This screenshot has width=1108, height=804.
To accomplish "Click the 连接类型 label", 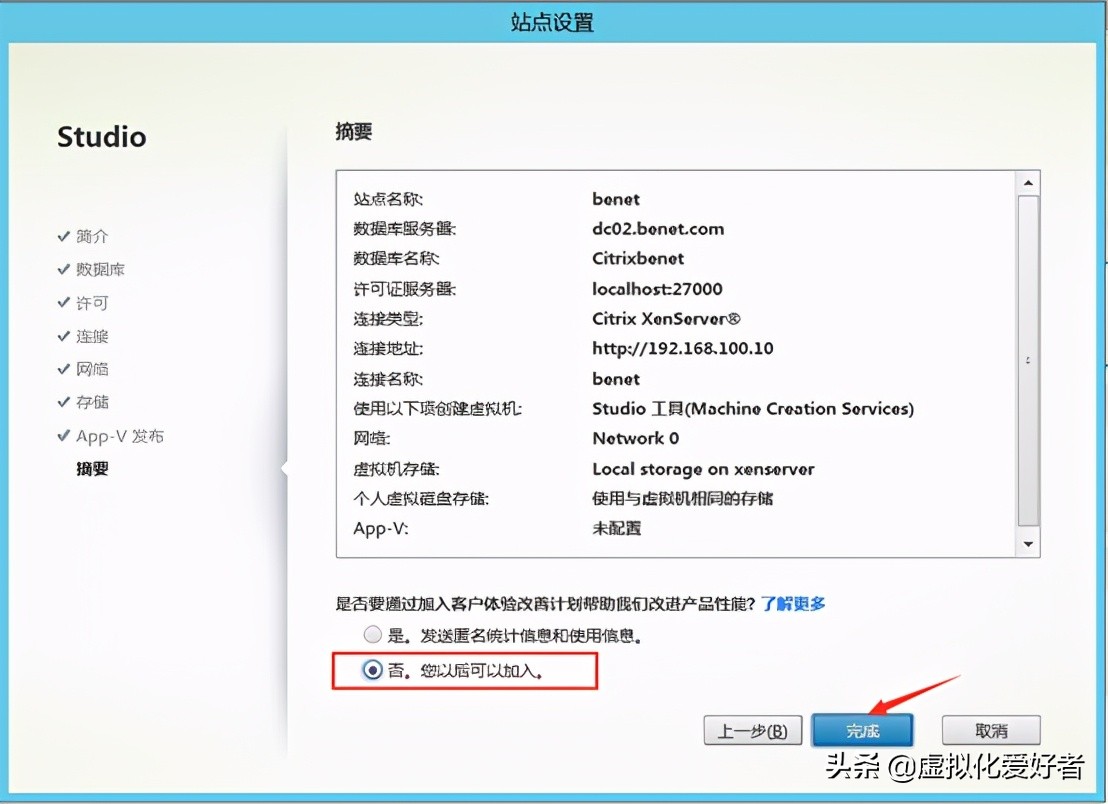I will pos(388,319).
